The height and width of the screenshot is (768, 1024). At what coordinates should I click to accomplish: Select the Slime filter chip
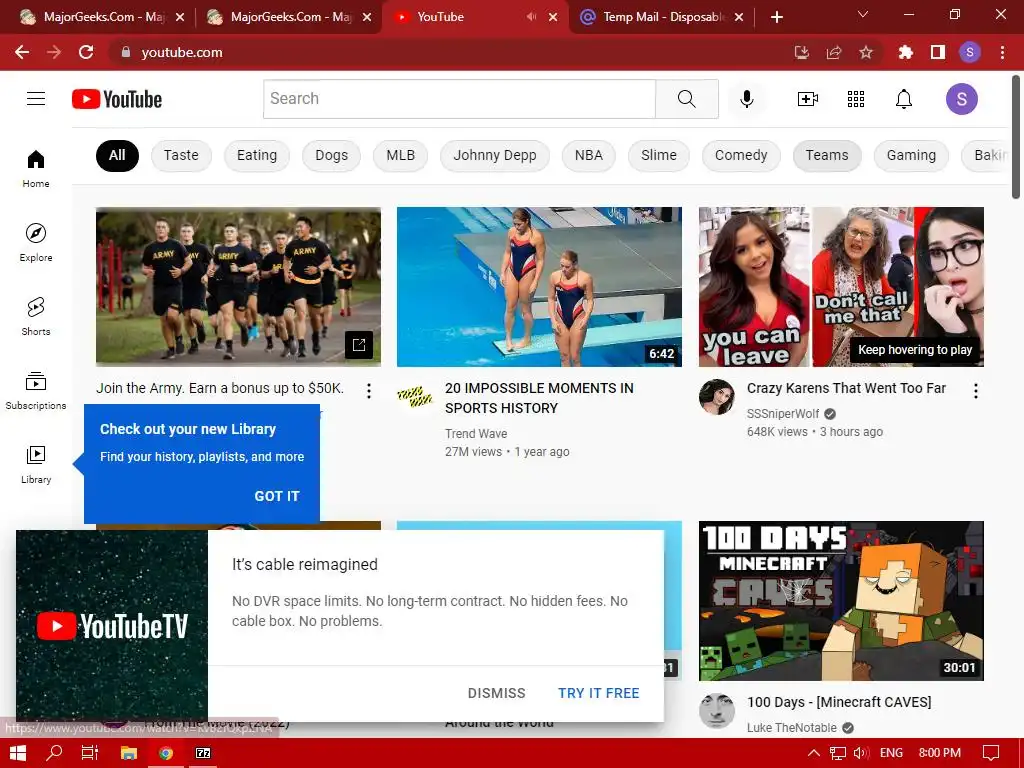click(x=658, y=155)
